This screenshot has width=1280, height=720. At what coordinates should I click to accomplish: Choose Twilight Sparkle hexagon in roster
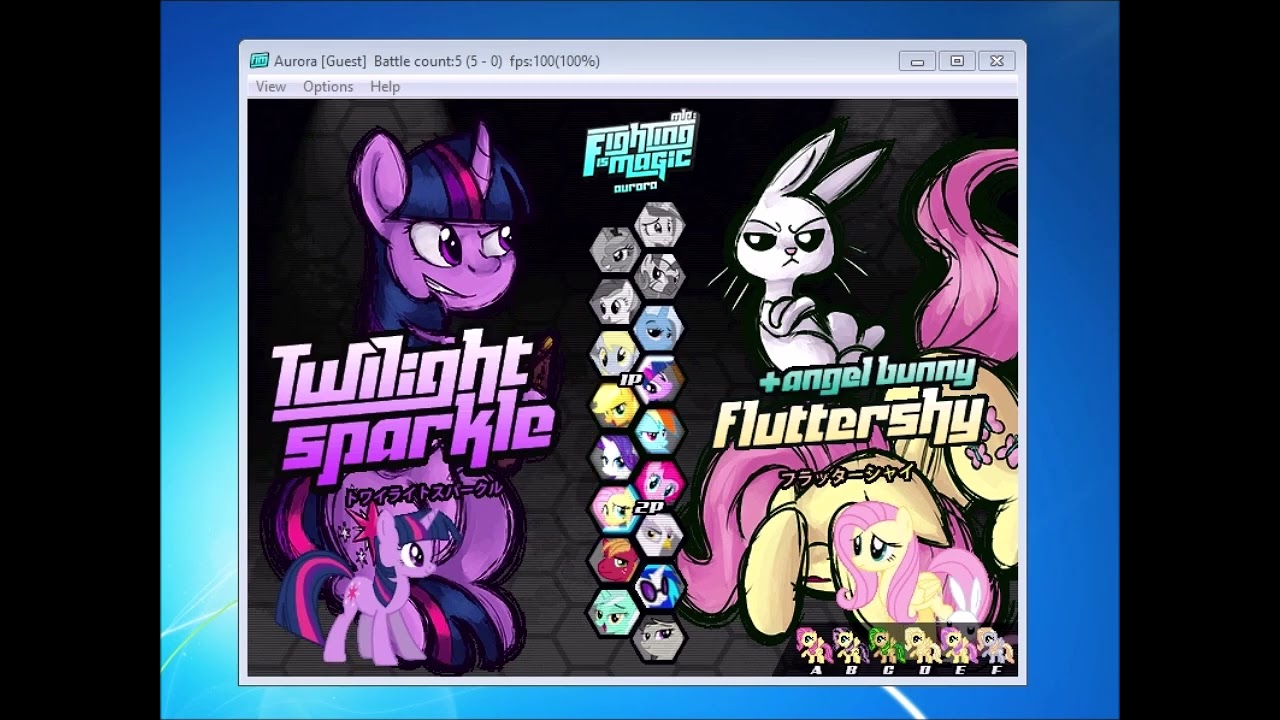click(x=660, y=379)
